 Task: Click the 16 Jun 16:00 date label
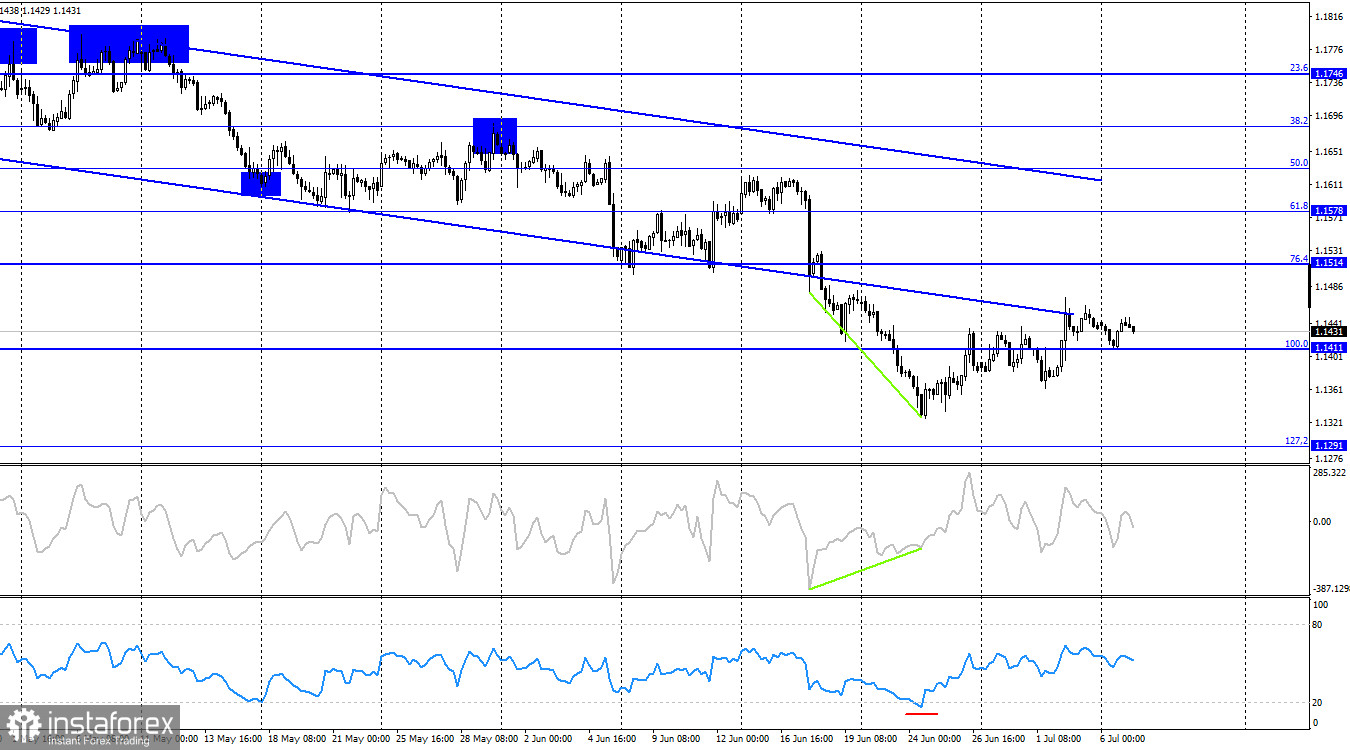click(808, 739)
